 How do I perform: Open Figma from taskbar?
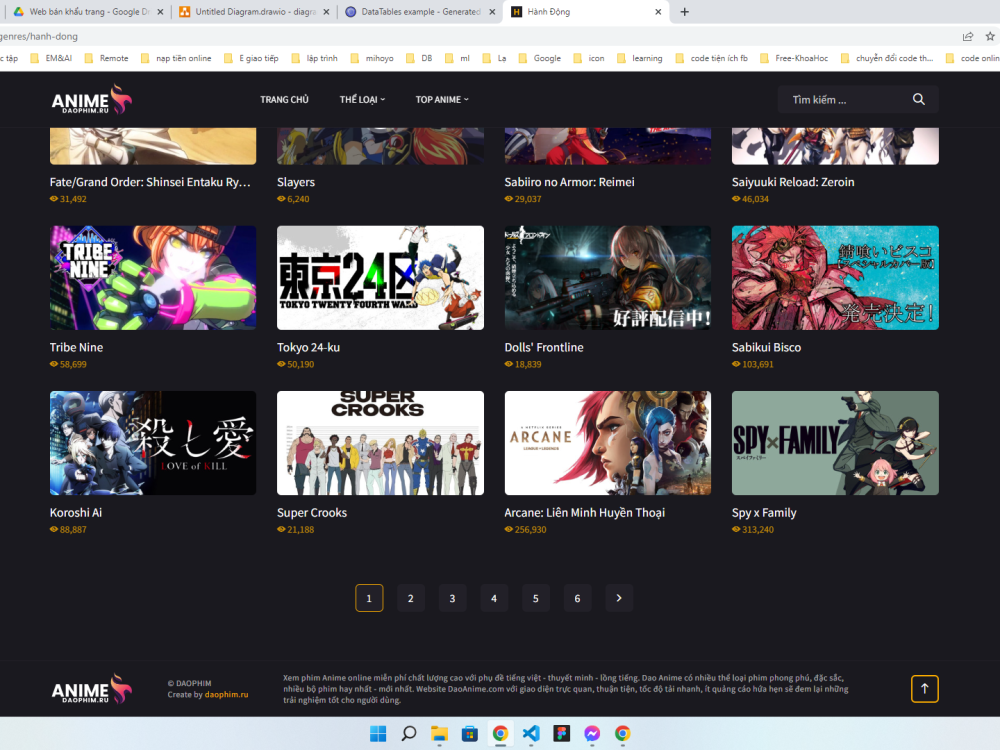(561, 733)
